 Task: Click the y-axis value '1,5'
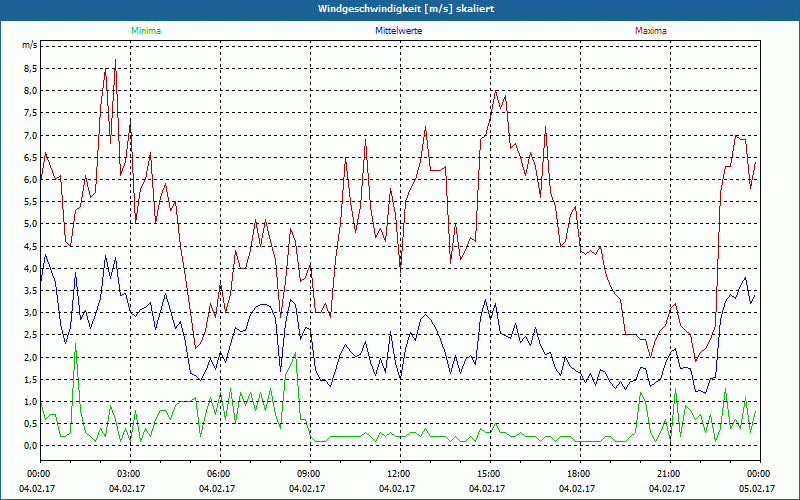[31, 379]
